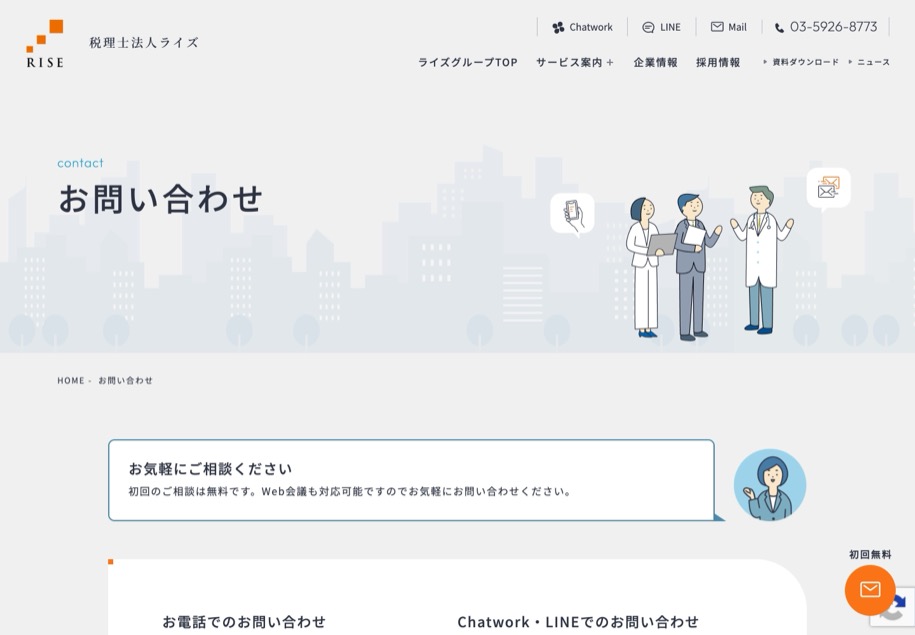This screenshot has height=635, width=915.
Task: Click the smartphone speech bubble illustration
Action: [x=572, y=214]
